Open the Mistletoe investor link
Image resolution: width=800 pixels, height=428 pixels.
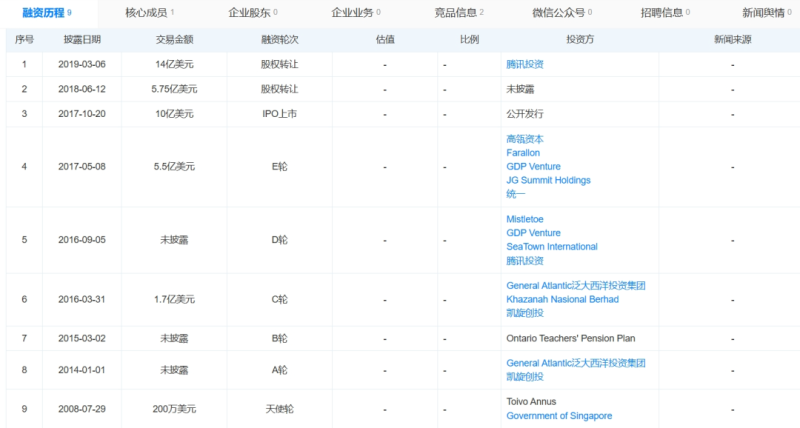[x=525, y=219]
